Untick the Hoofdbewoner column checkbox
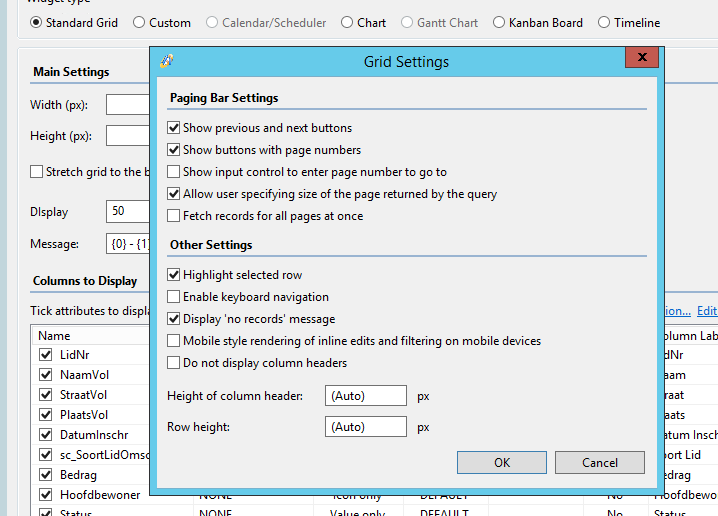 click(46, 495)
